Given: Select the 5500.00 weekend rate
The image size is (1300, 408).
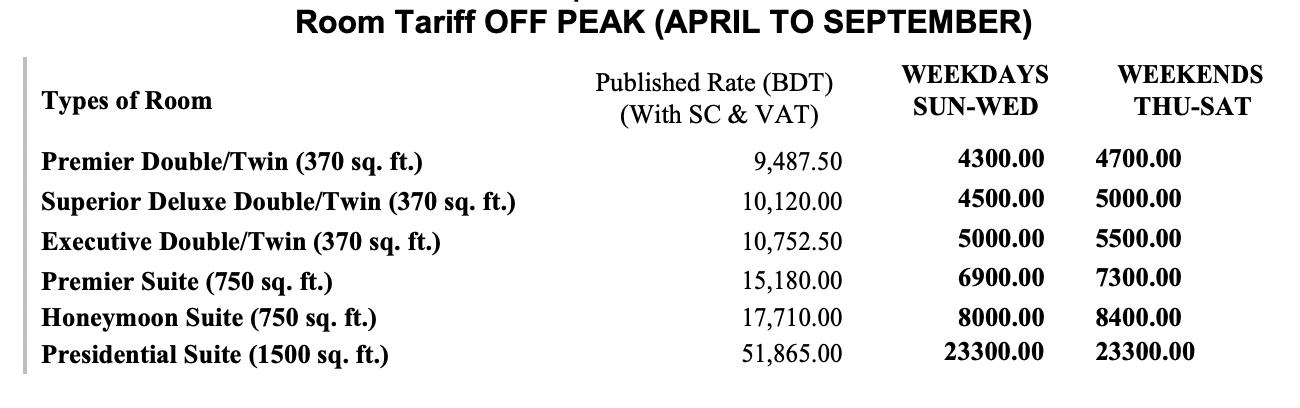Looking at the screenshot, I should coord(1137,239).
